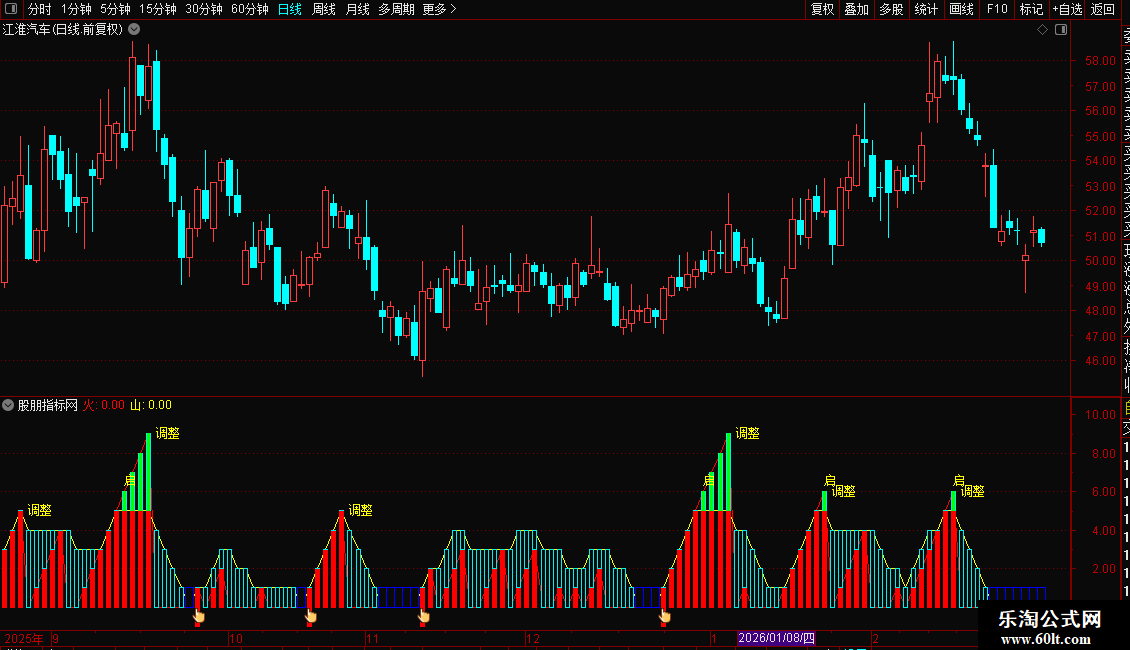
Task: Select the 5分钟 period tab
Action: coord(115,9)
